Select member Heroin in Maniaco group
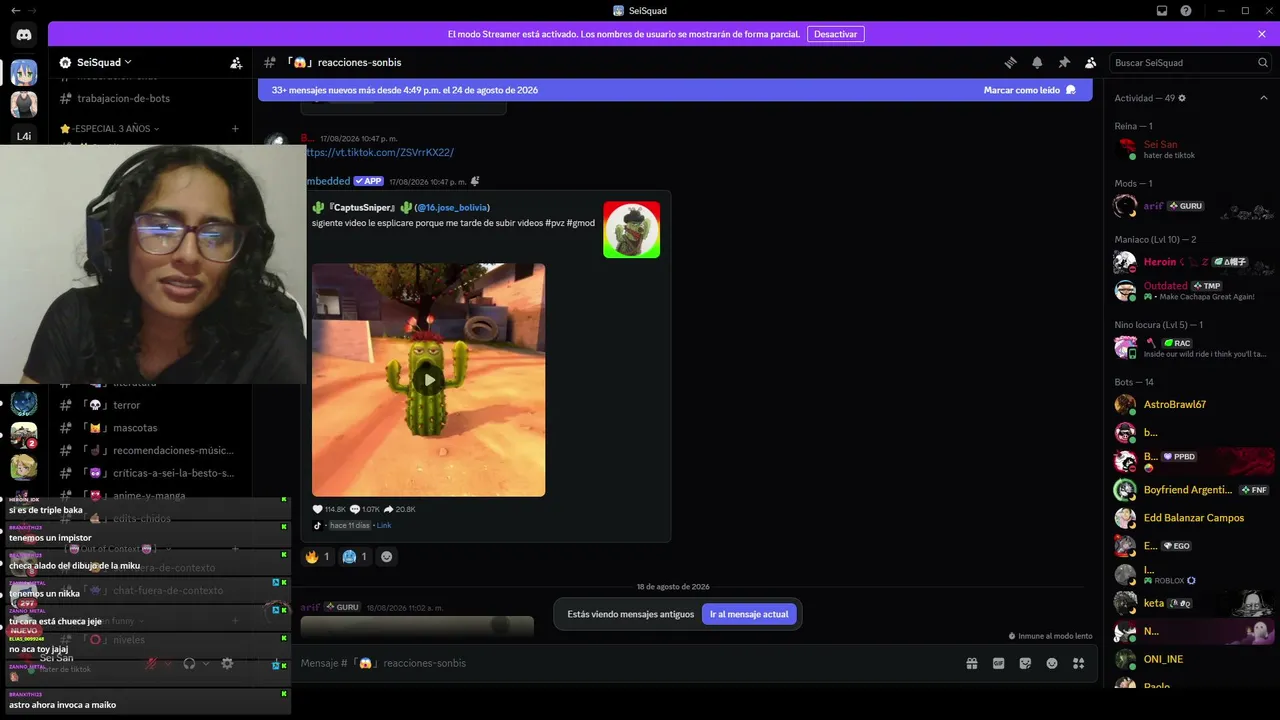Screen dimensions: 1280x720 (1192, 262)
